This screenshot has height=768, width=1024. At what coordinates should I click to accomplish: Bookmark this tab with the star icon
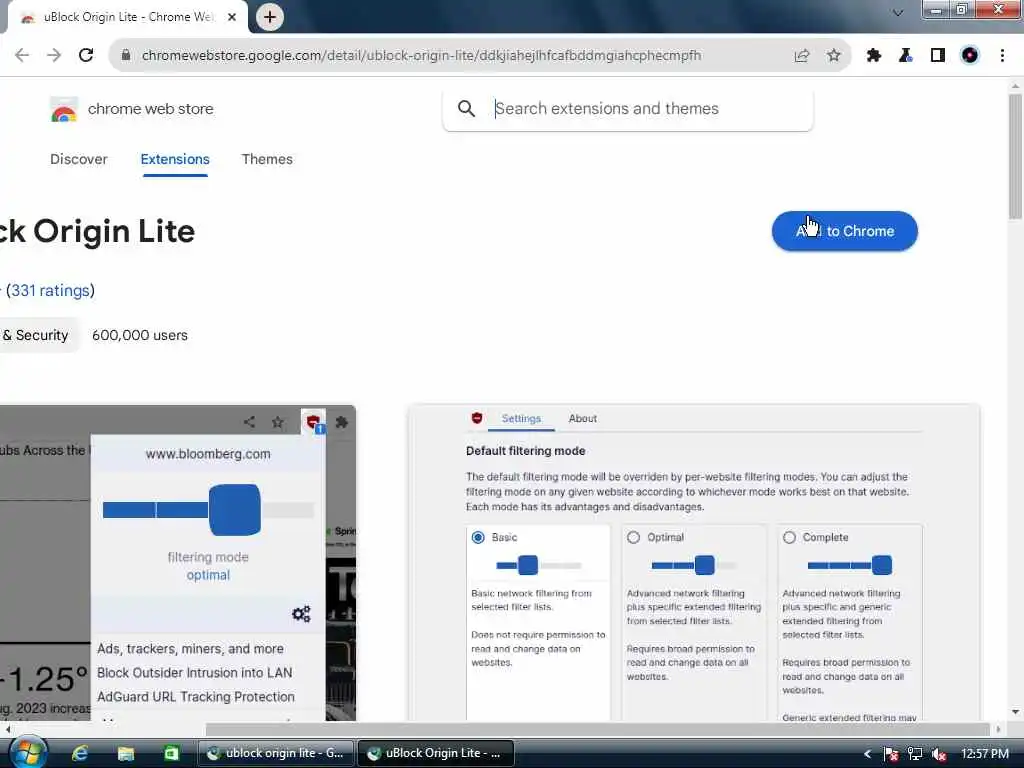point(834,56)
